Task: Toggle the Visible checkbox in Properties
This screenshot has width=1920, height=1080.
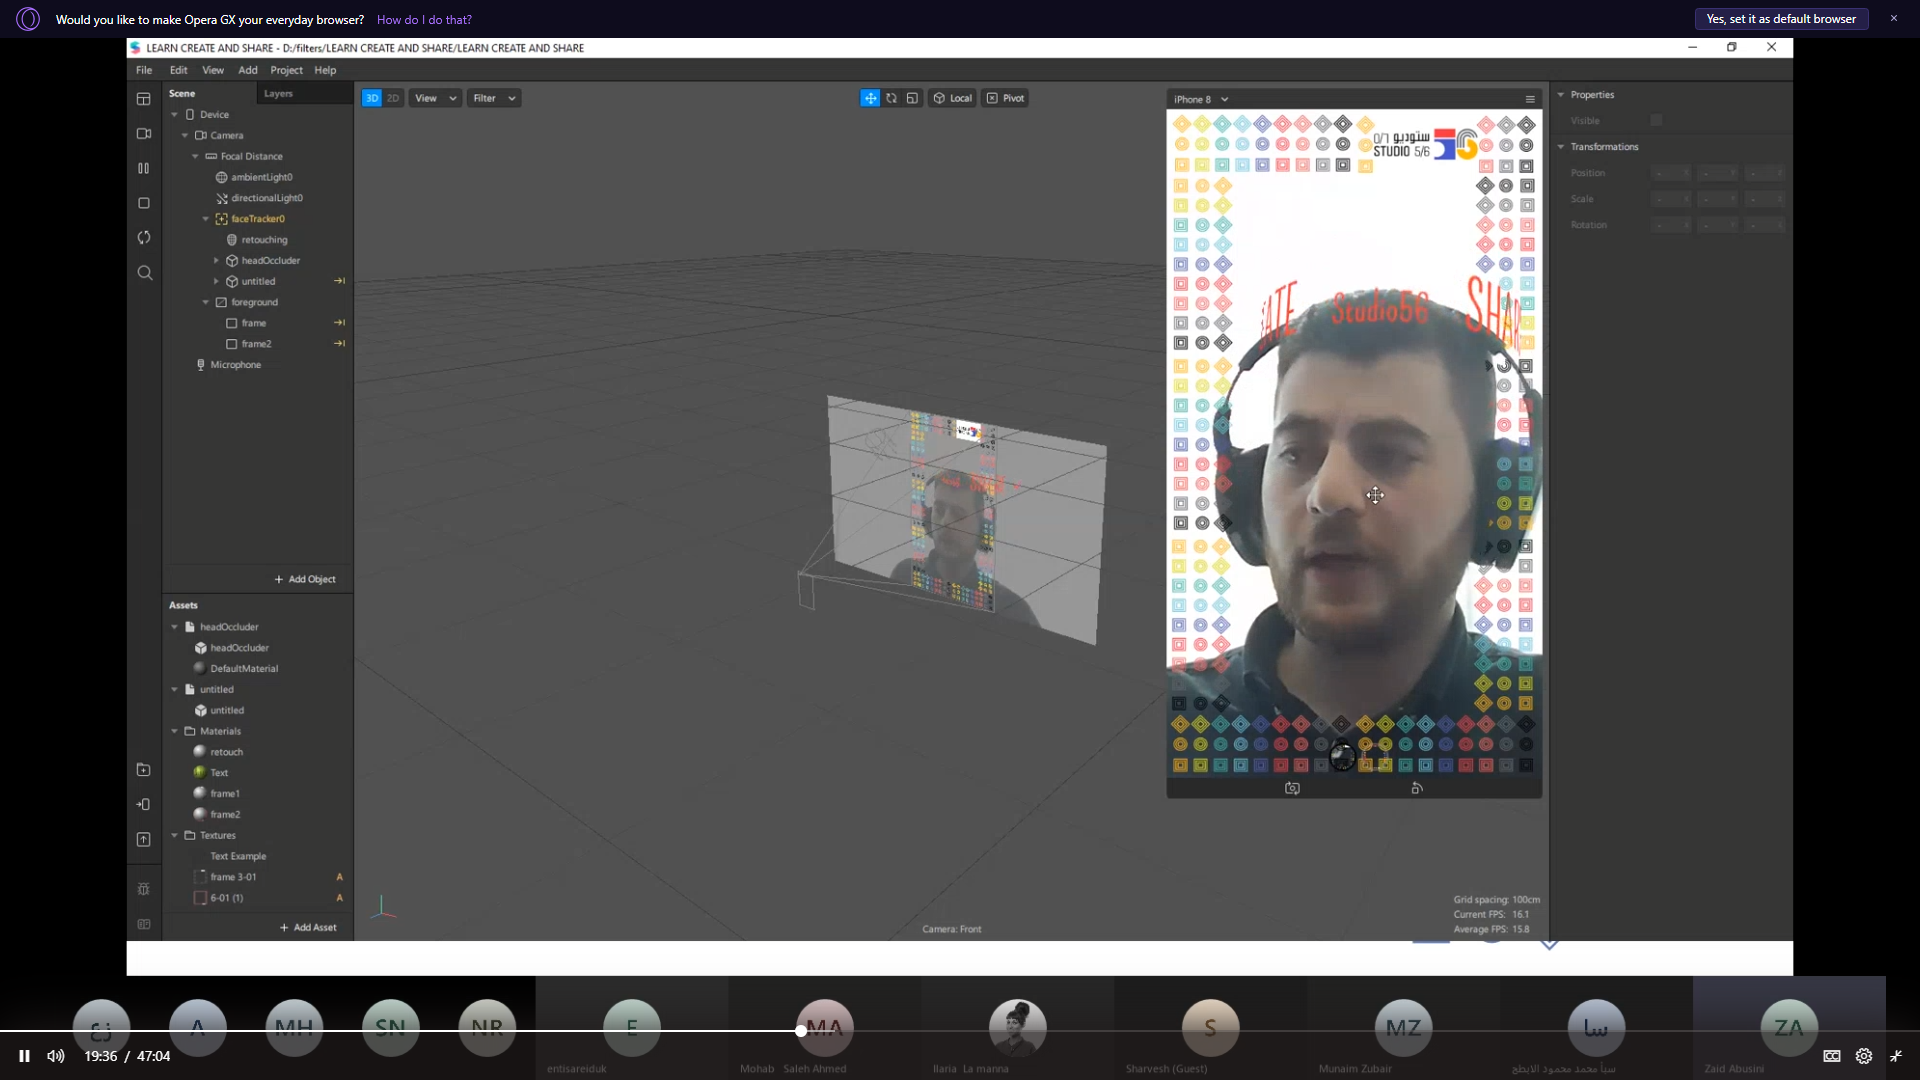Action: pyautogui.click(x=1657, y=120)
